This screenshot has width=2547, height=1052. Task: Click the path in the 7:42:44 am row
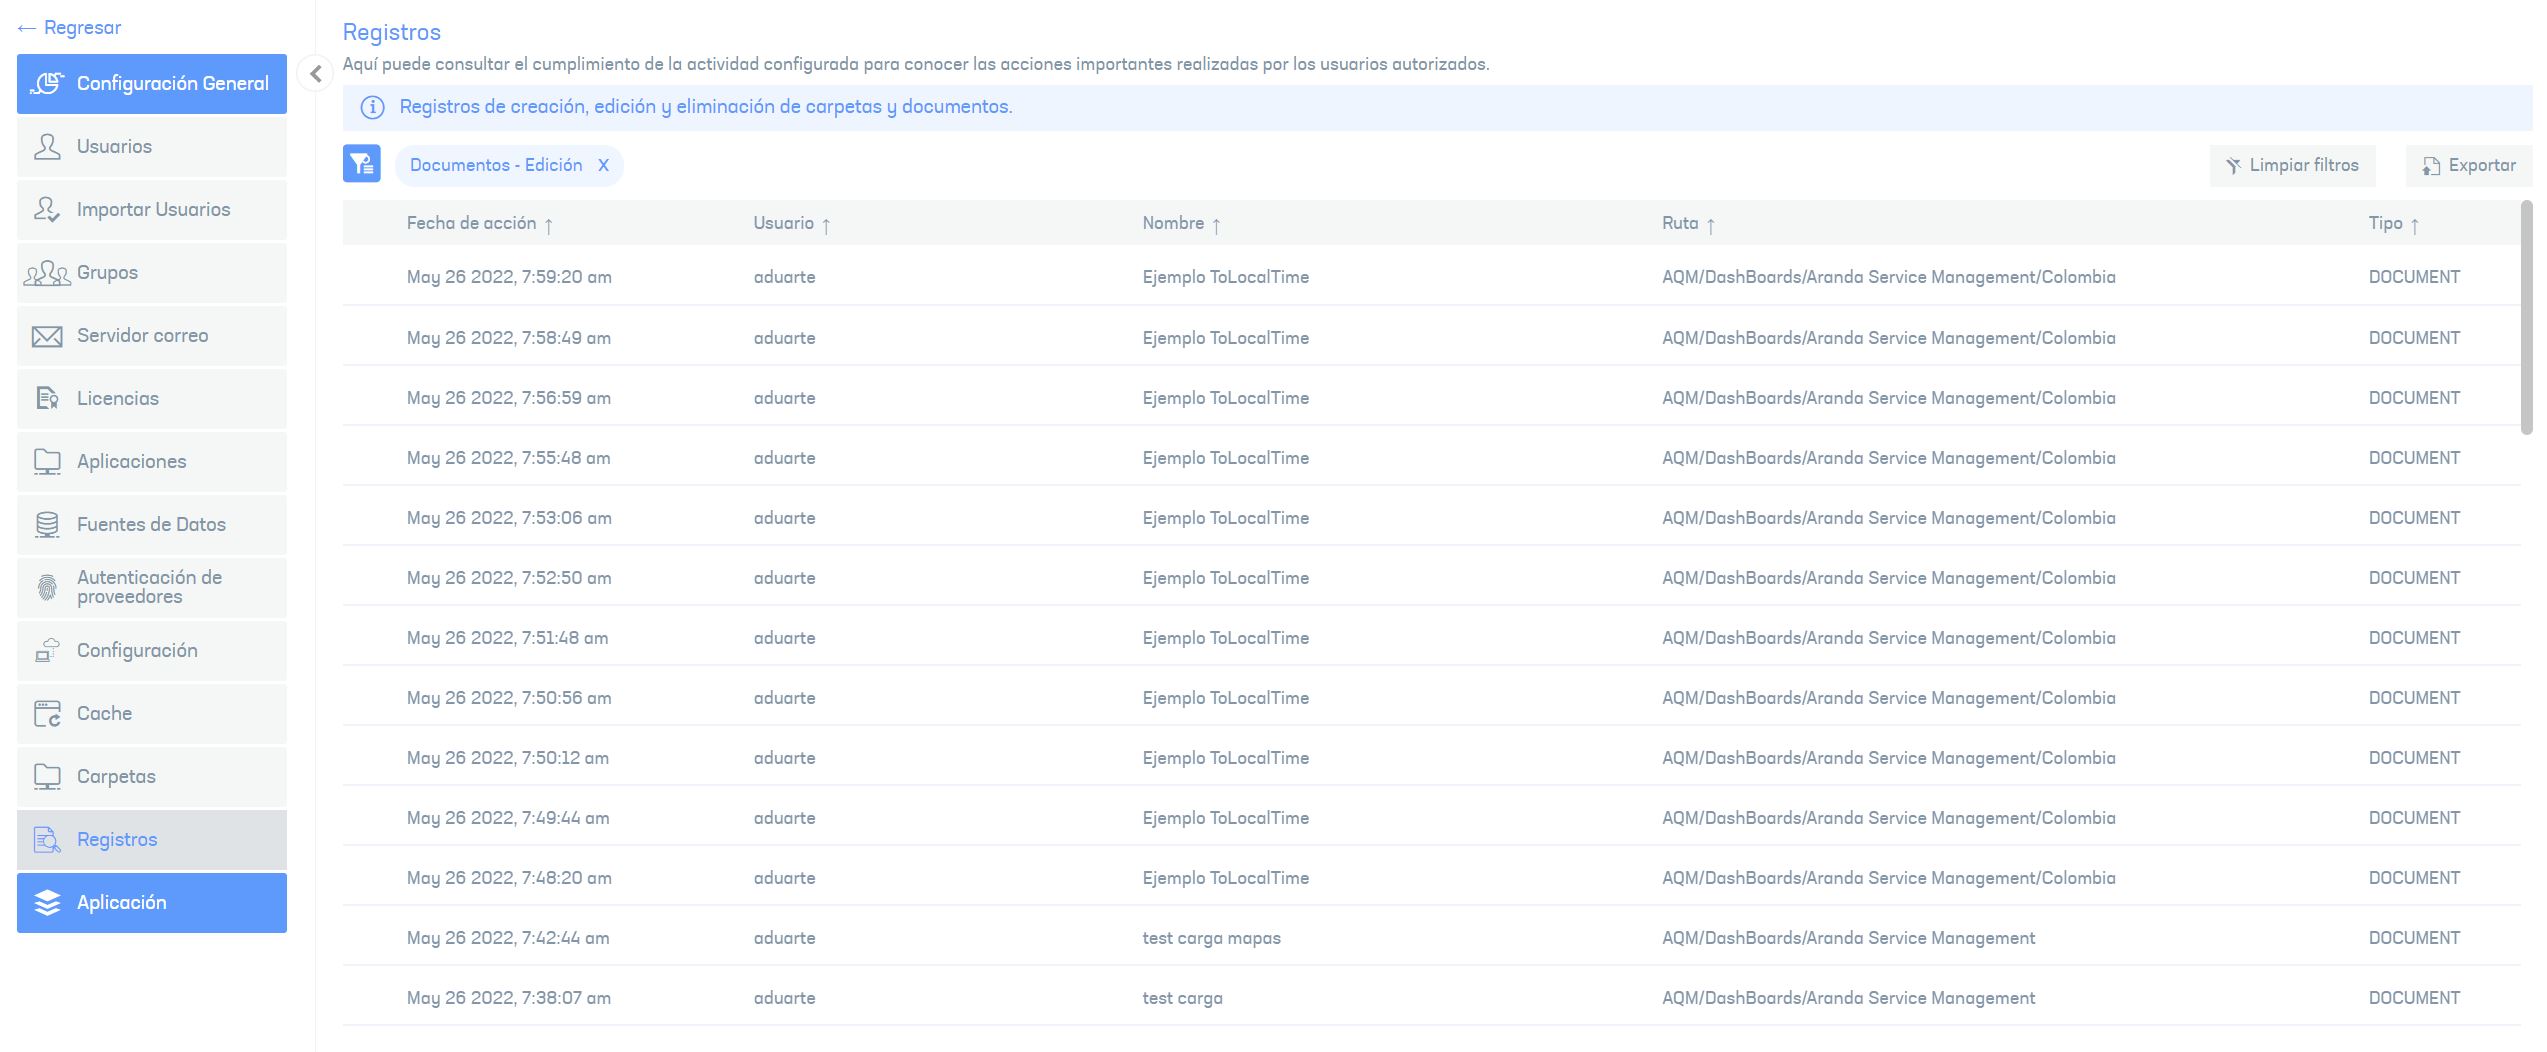tap(1849, 938)
